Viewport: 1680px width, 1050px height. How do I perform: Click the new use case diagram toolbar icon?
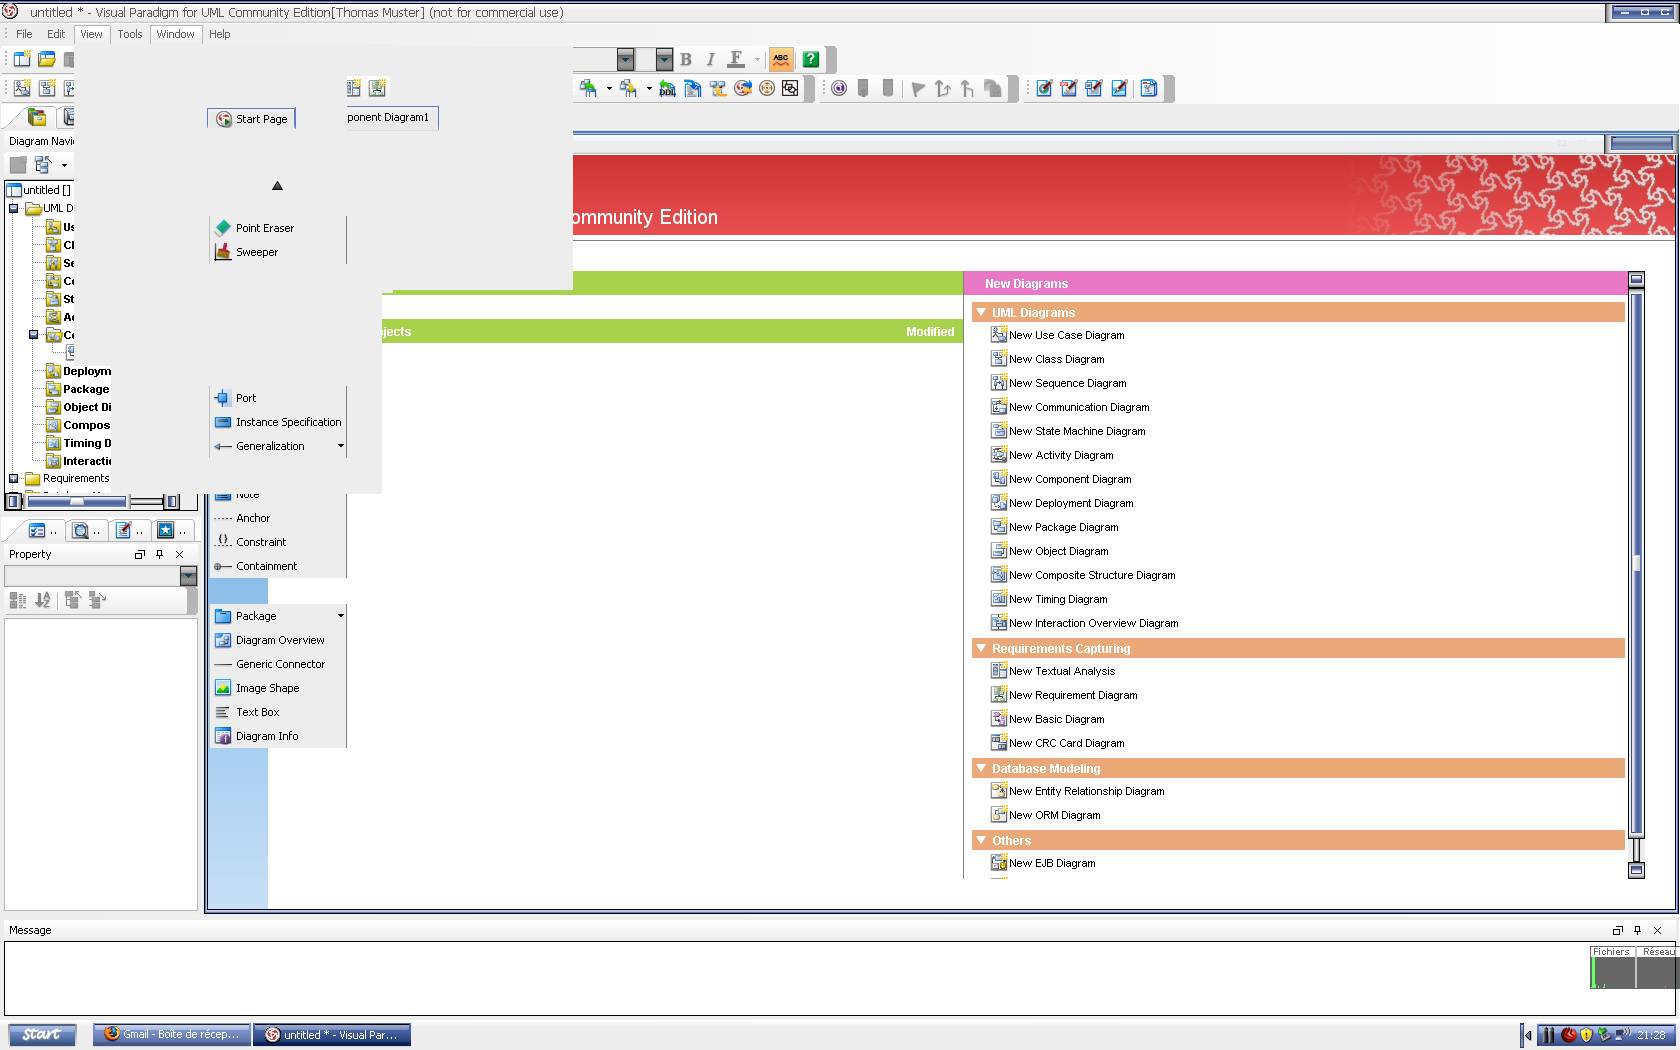coord(22,88)
